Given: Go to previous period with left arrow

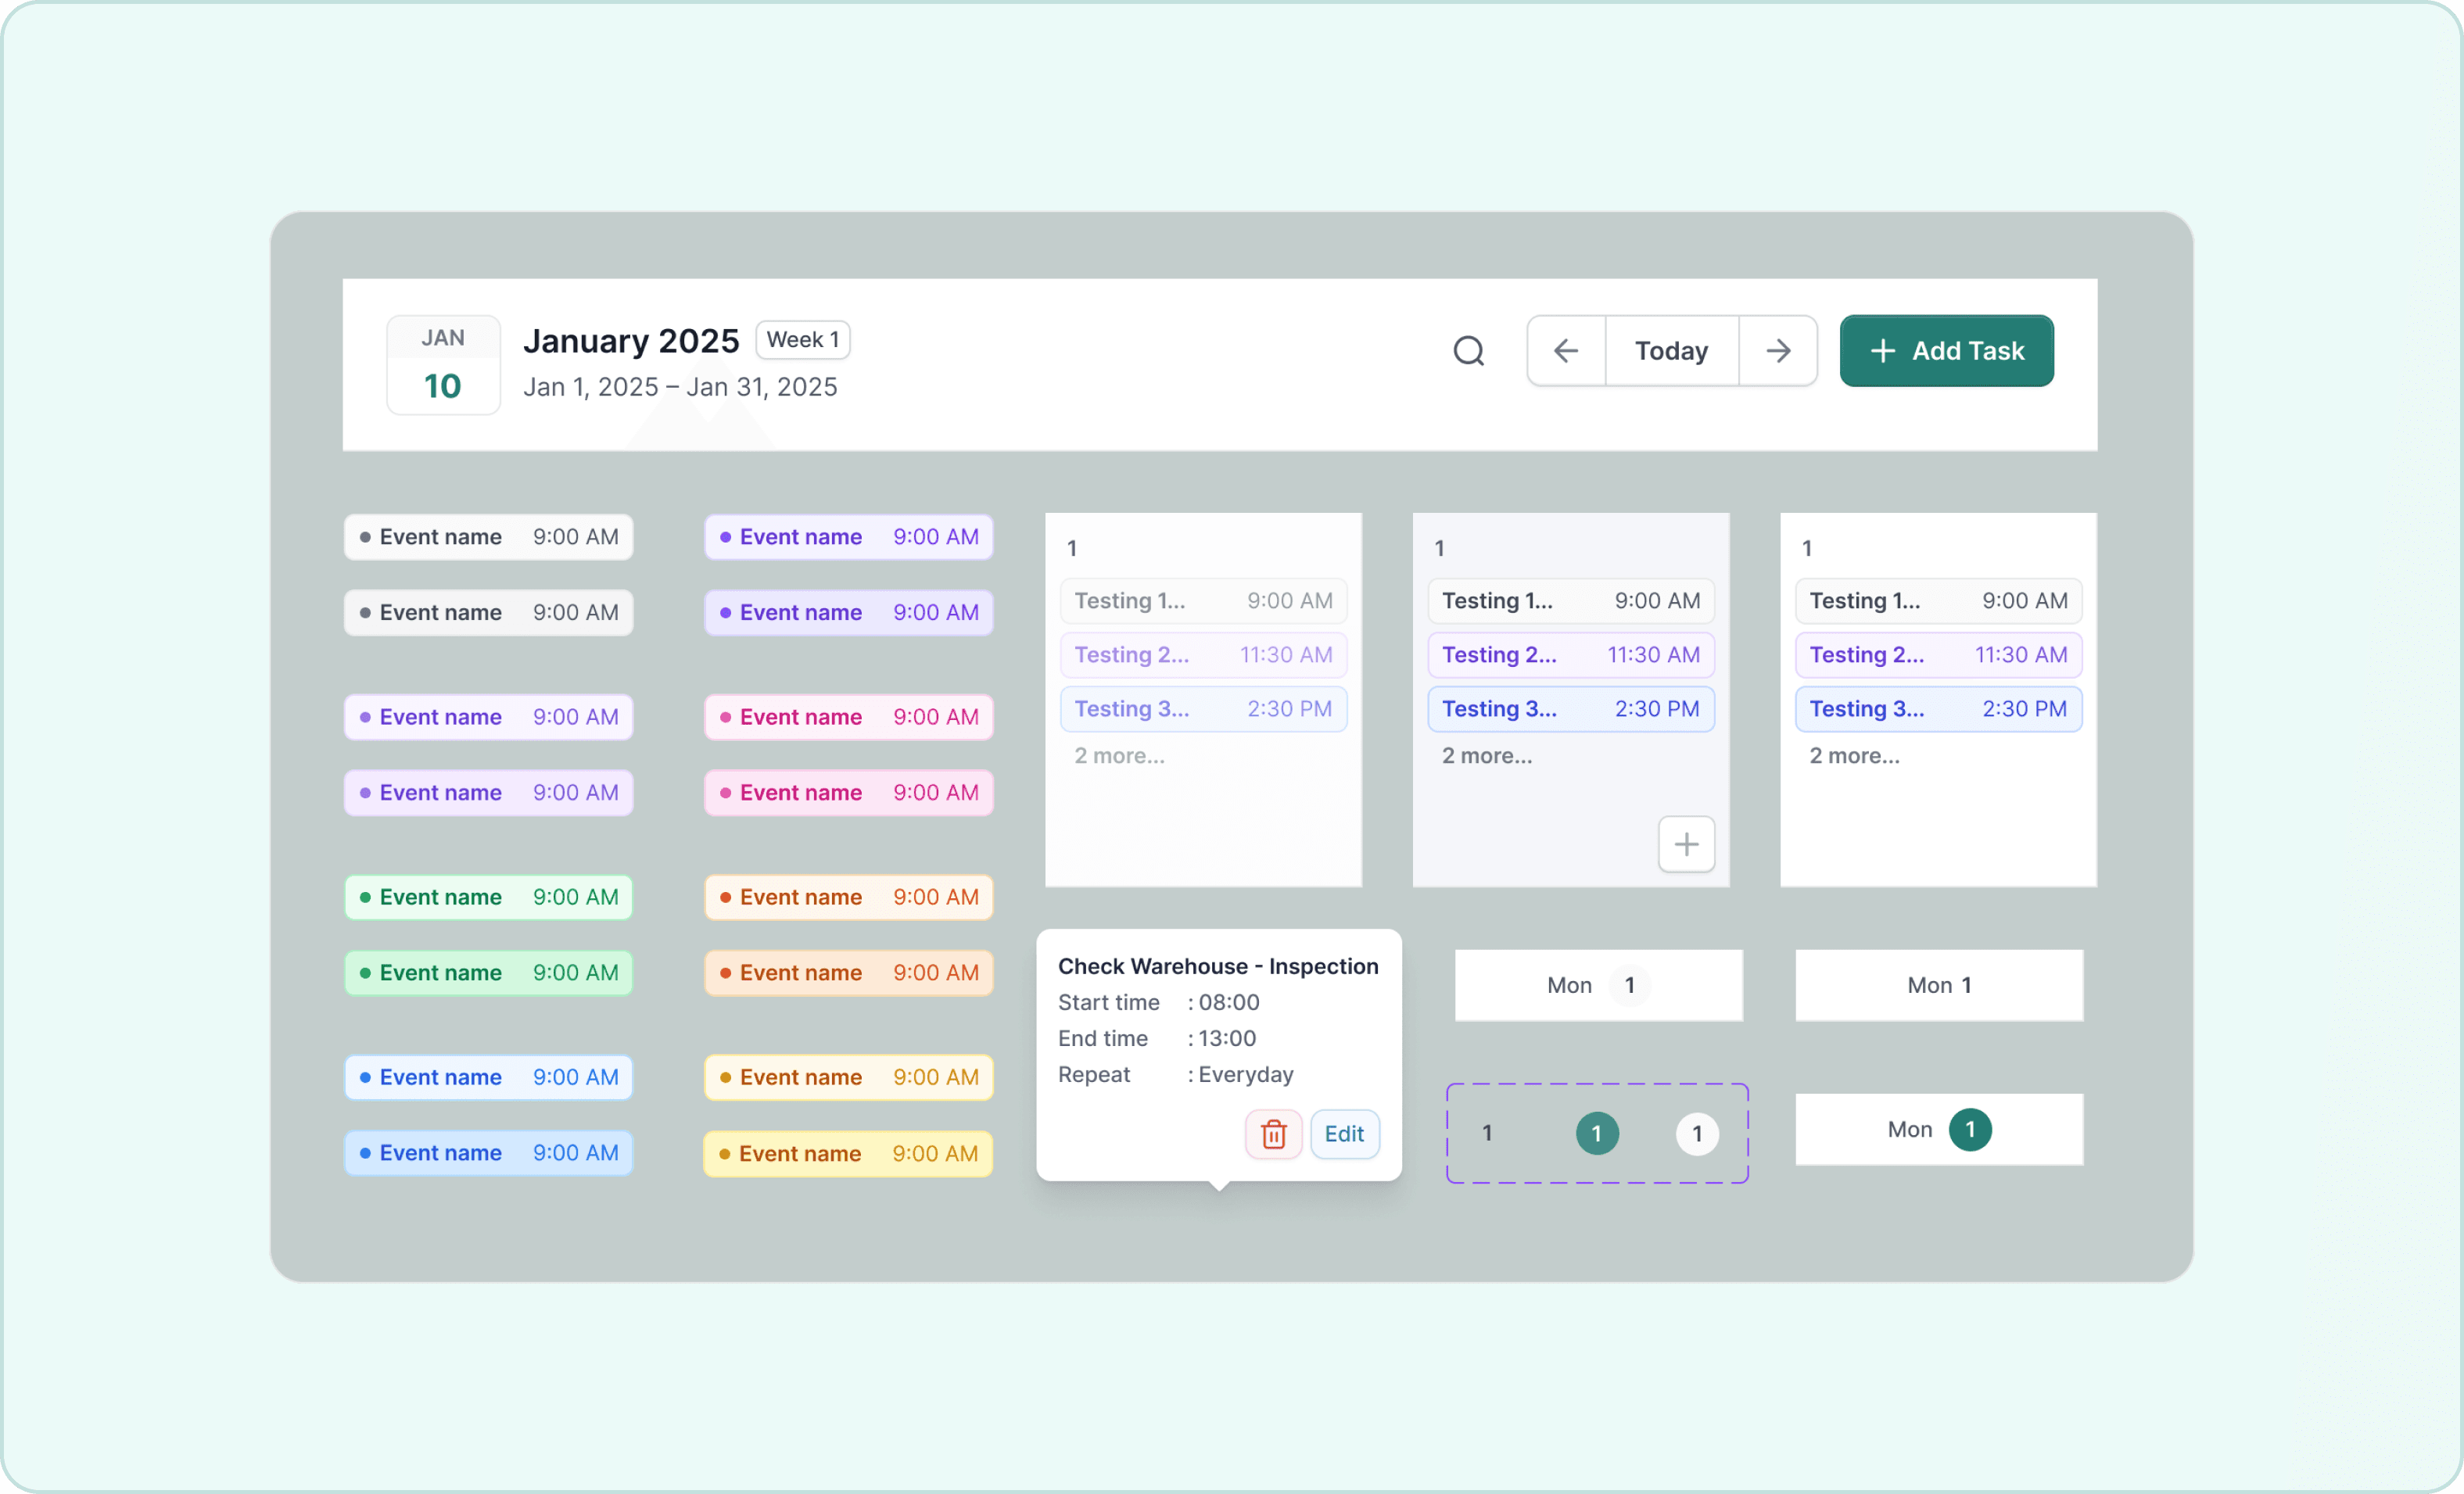Looking at the screenshot, I should tap(1566, 351).
